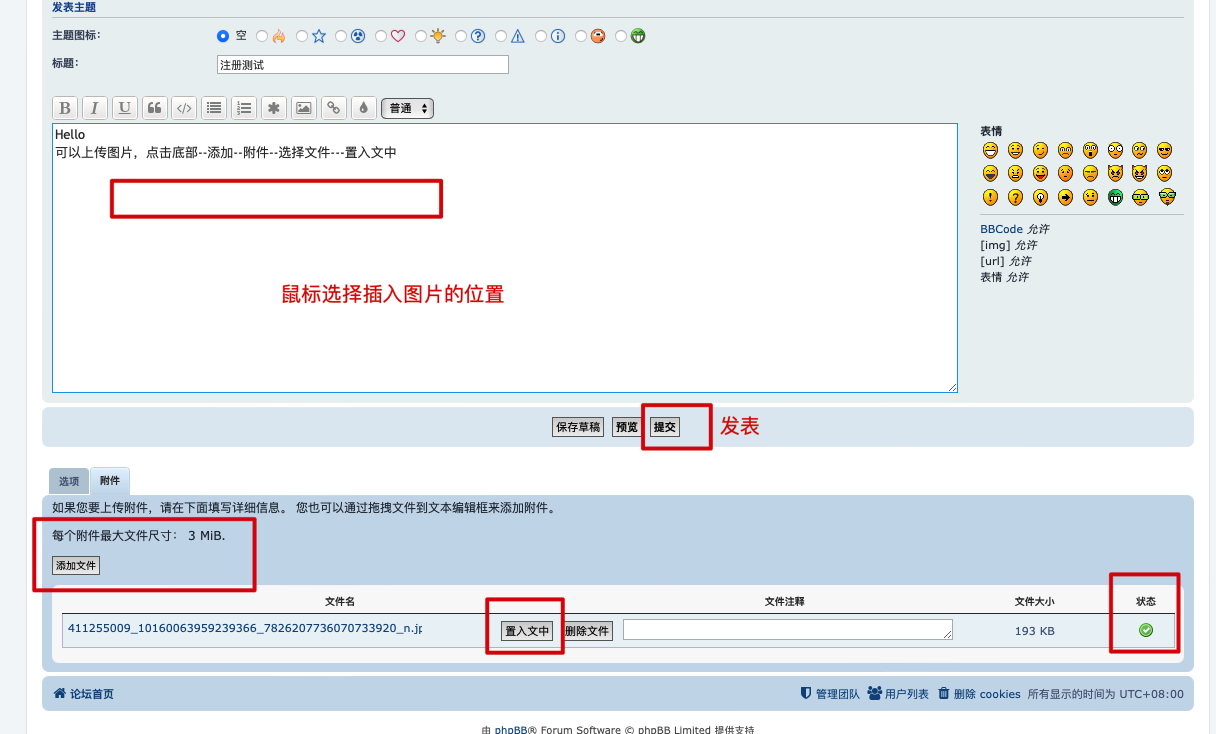Click the 添加文件 button
Image resolution: width=1216 pixels, height=734 pixels.
coord(76,566)
